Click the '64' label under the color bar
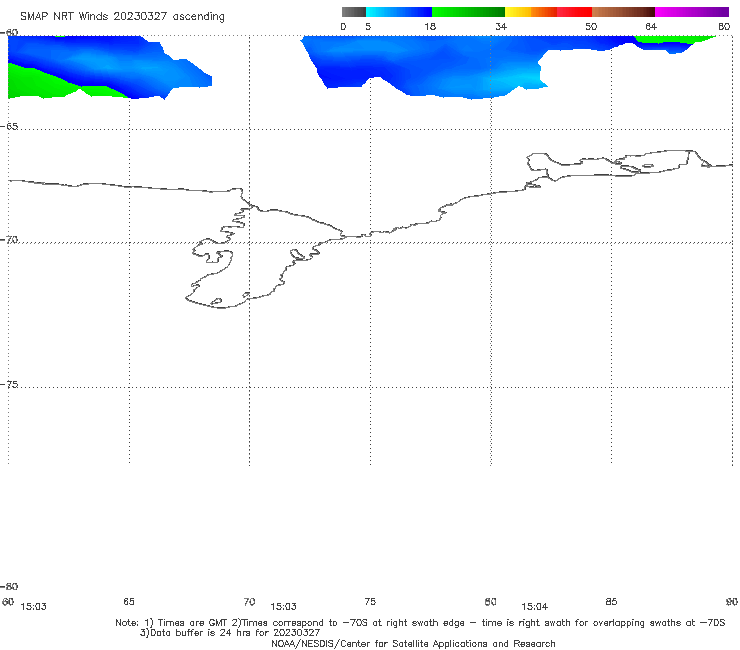This screenshot has width=740, height=650. tap(651, 27)
